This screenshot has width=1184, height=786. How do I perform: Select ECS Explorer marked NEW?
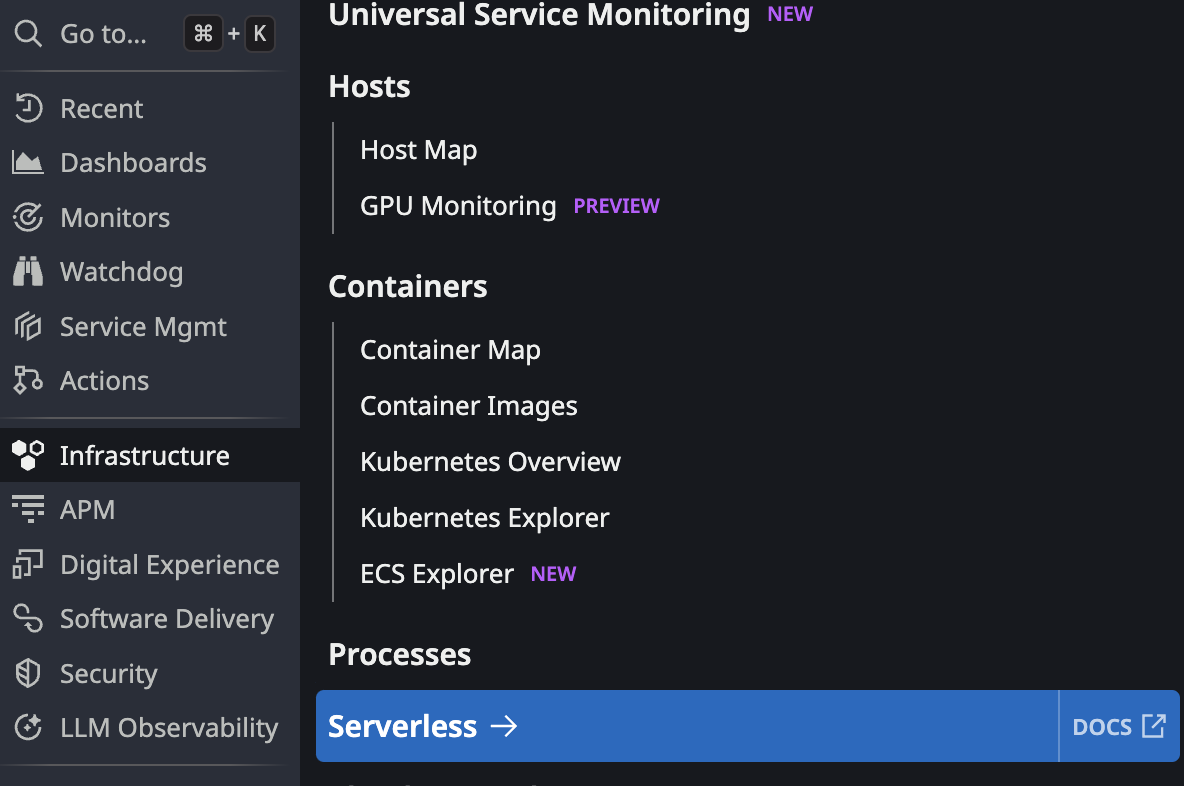437,573
